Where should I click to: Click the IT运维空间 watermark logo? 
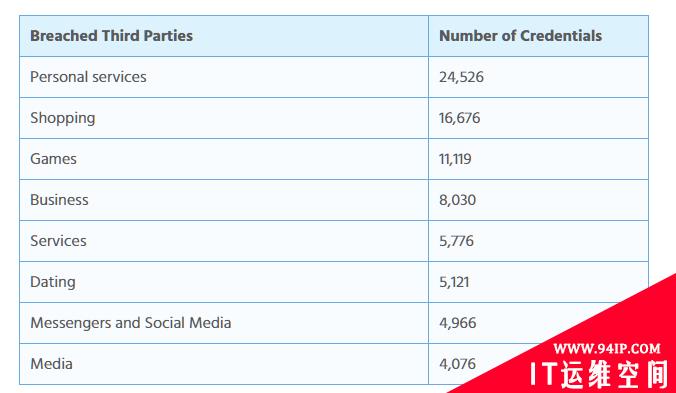click(x=599, y=374)
